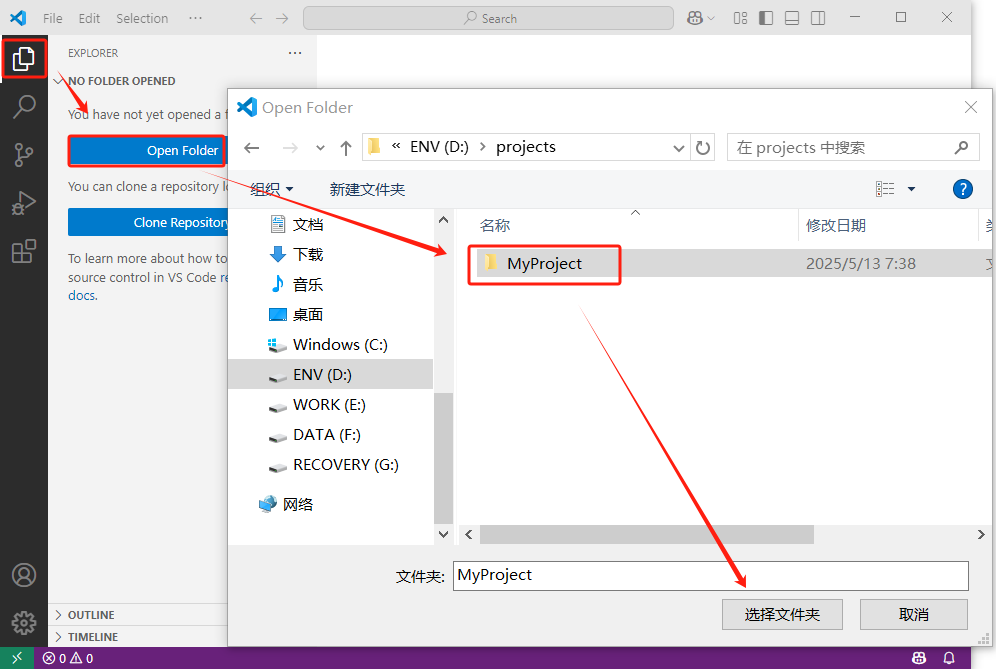Image resolution: width=996 pixels, height=669 pixels.
Task: Click ENV (D:) in the address path
Action: (x=439, y=147)
